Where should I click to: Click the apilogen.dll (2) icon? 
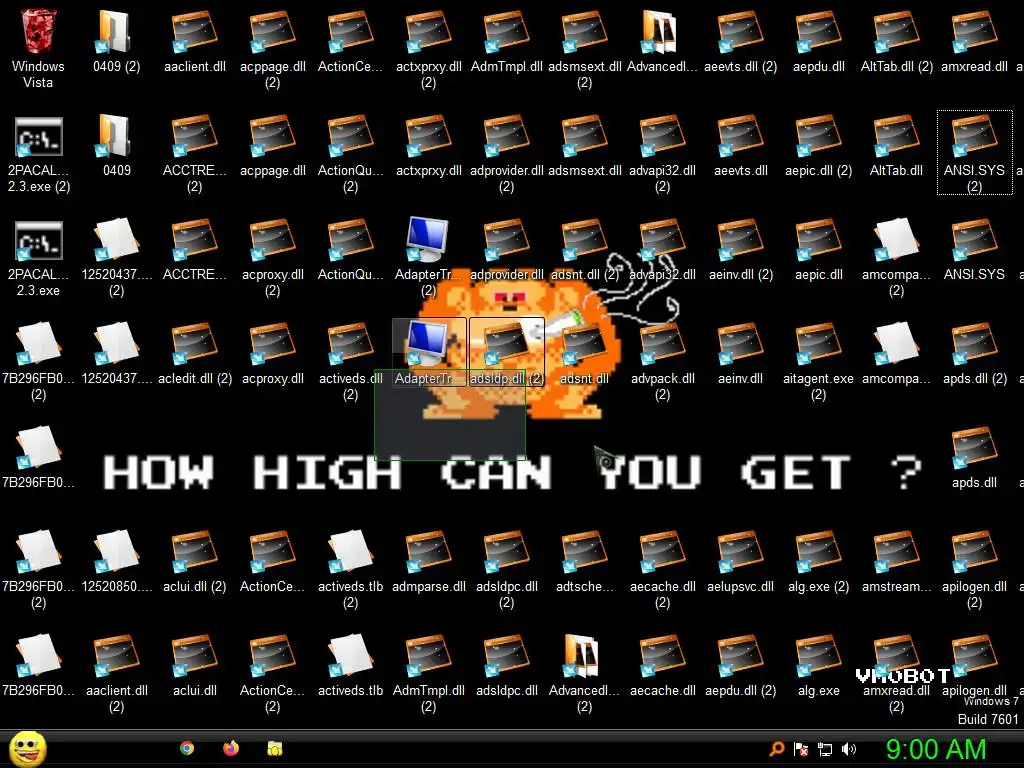click(974, 552)
